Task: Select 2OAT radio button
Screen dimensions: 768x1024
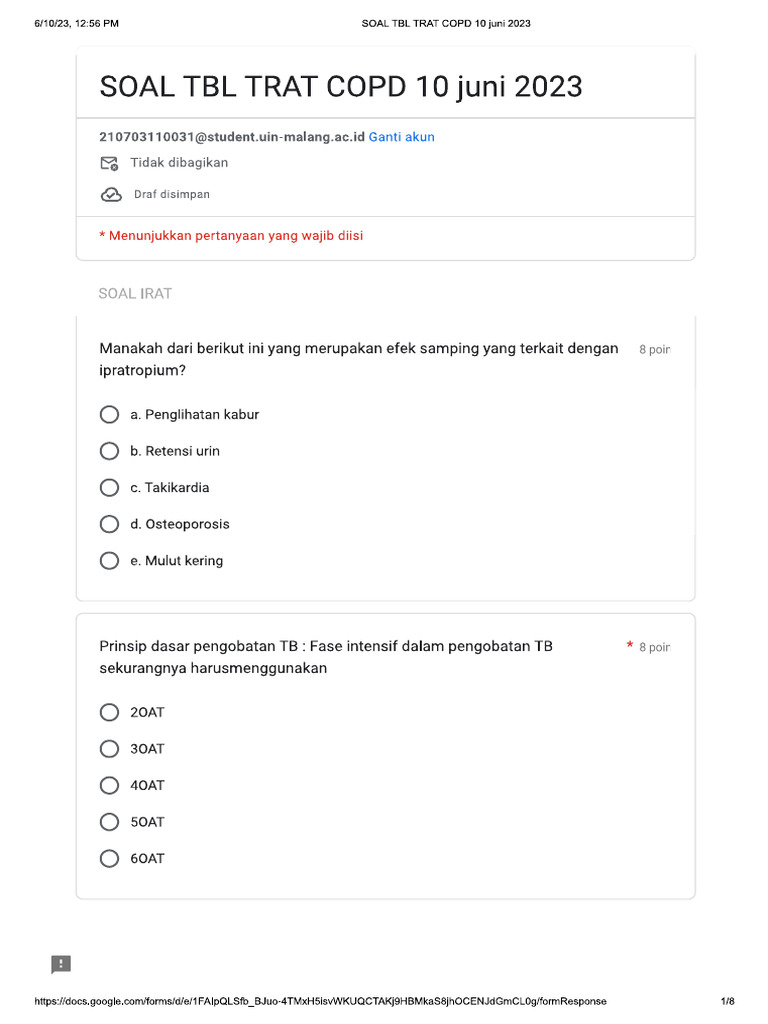Action: 110,712
